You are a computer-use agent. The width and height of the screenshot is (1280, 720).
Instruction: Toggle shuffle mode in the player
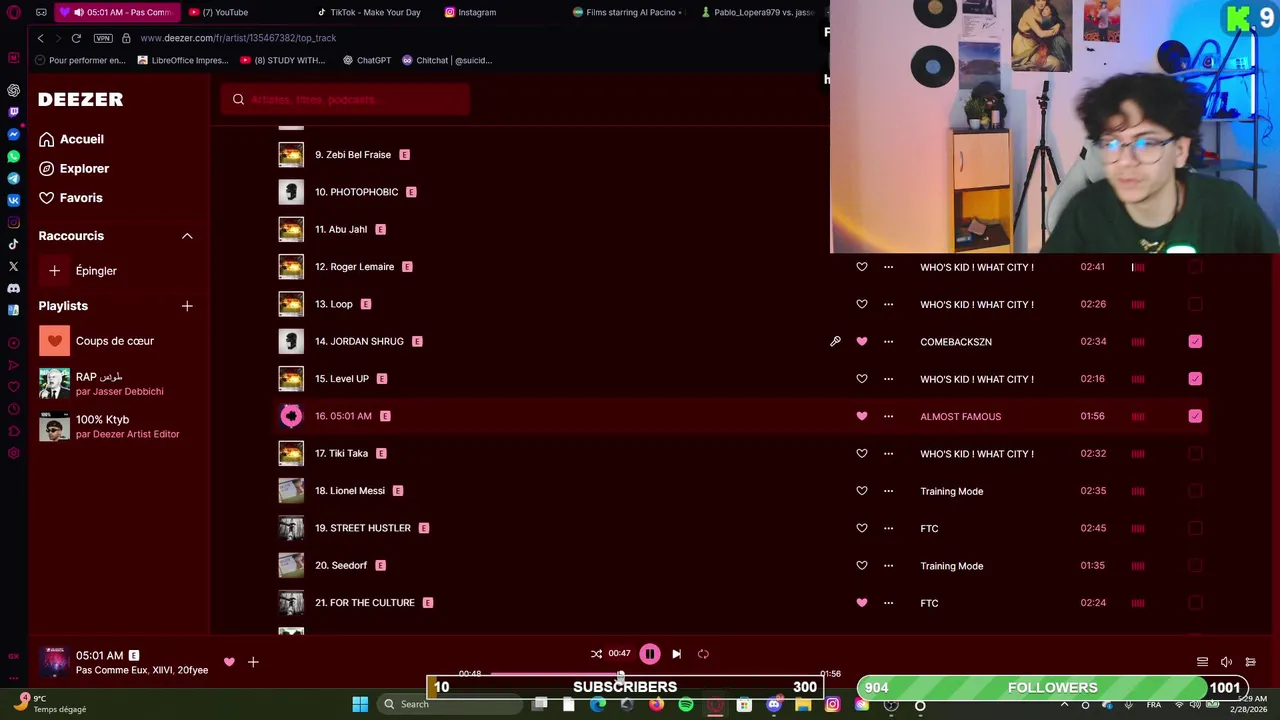(x=596, y=654)
